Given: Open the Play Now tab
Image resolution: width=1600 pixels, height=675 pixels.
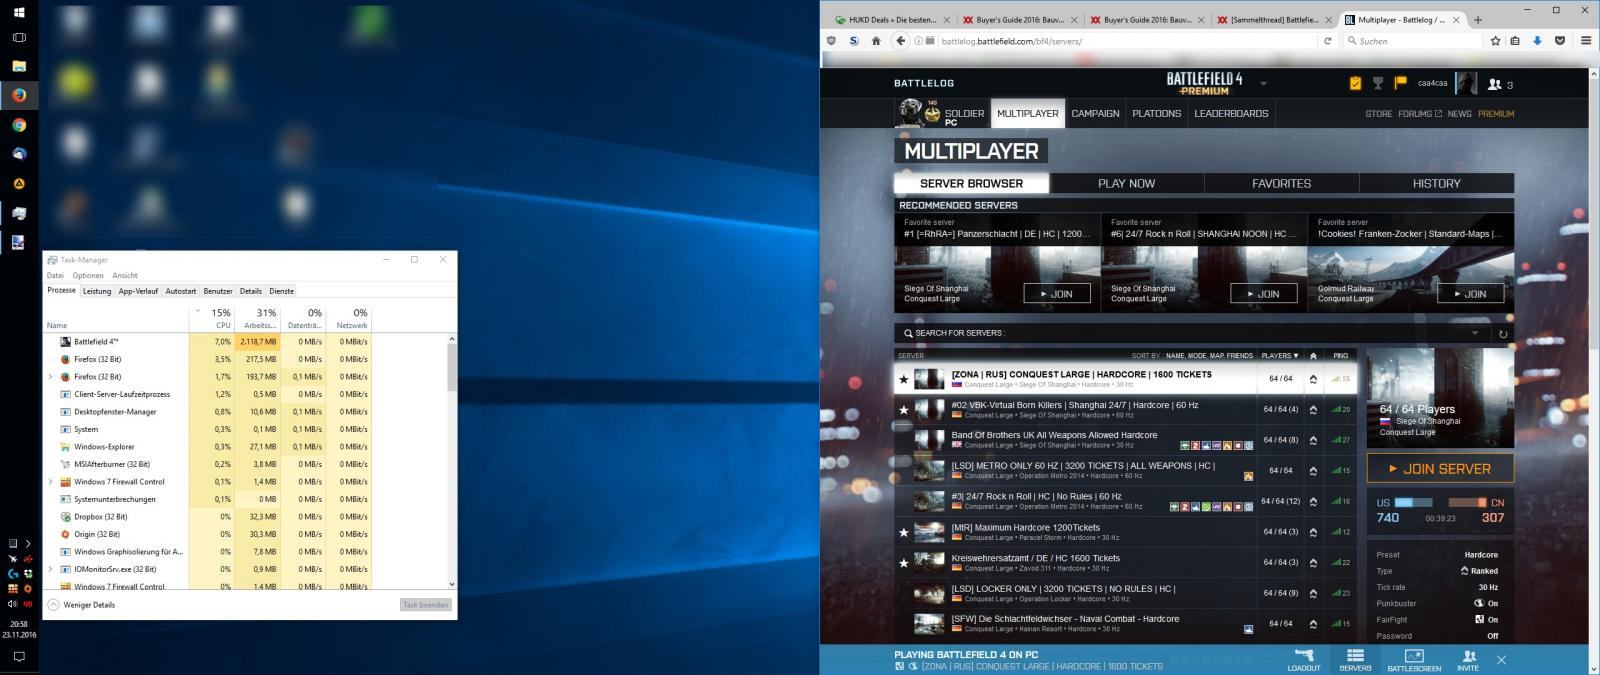Looking at the screenshot, I should point(1126,183).
